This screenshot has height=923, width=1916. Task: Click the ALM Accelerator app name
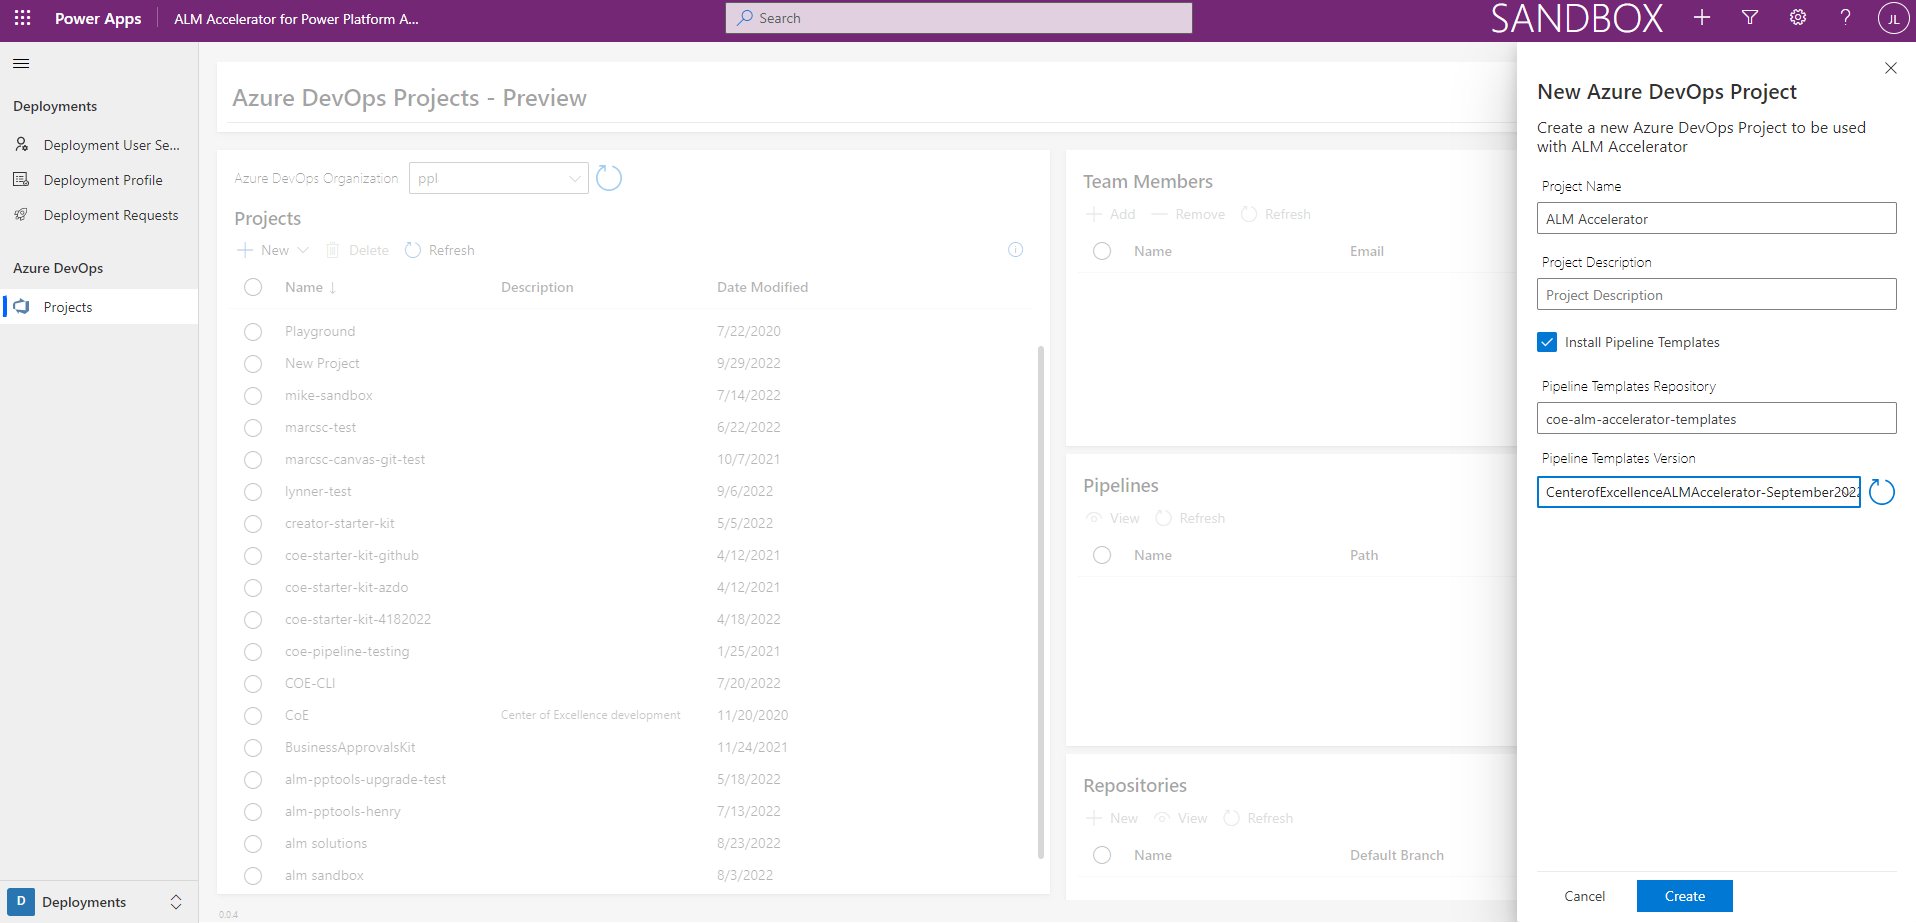pyautogui.click(x=296, y=18)
